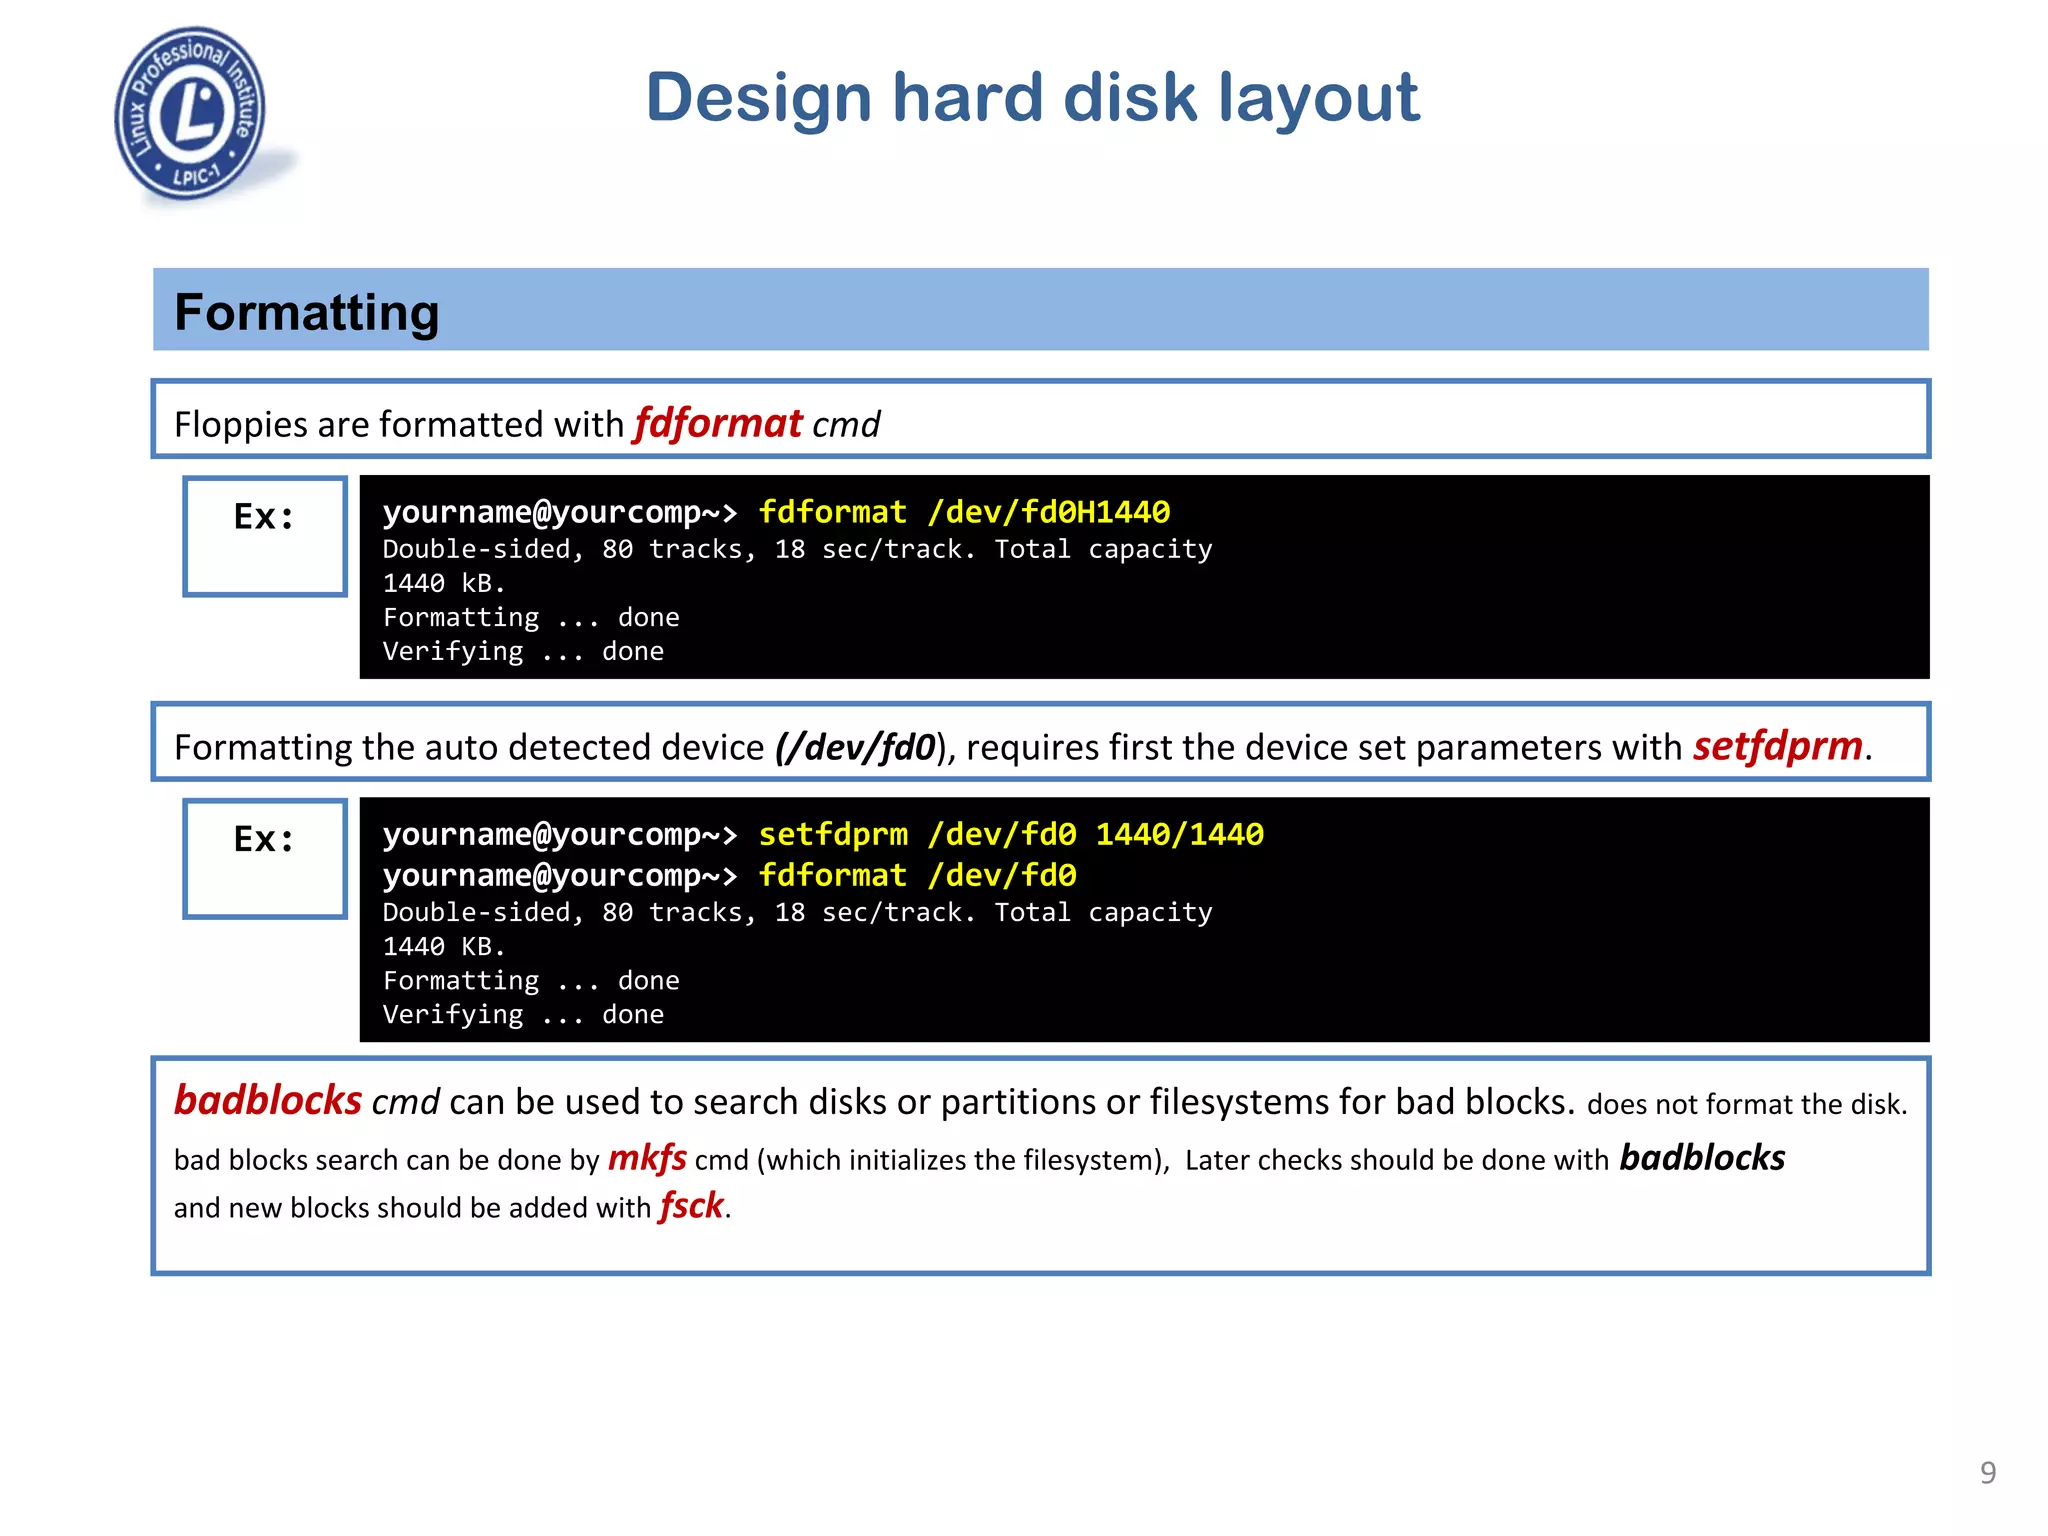Click the red 'setfdprm' word in sentence
Screen dimensions: 2048x1536
pos(1778,746)
